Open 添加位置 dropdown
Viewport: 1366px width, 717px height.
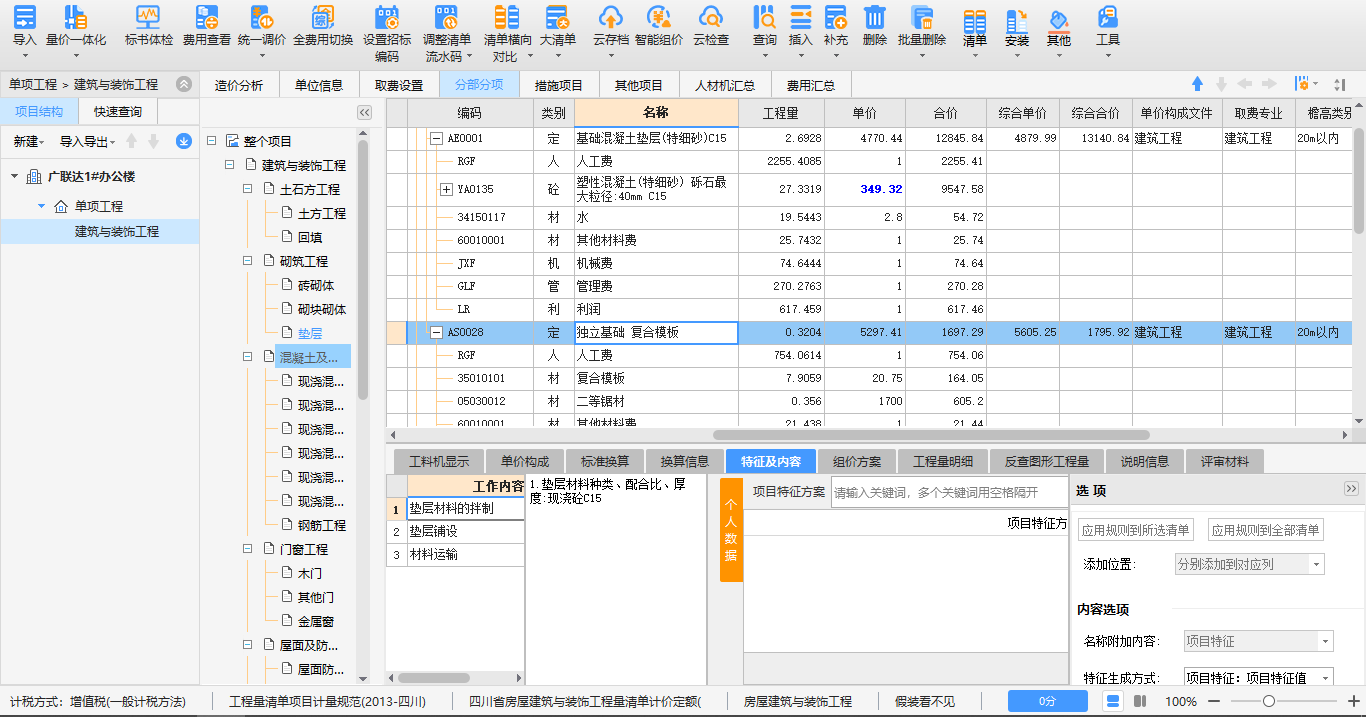(x=1249, y=564)
